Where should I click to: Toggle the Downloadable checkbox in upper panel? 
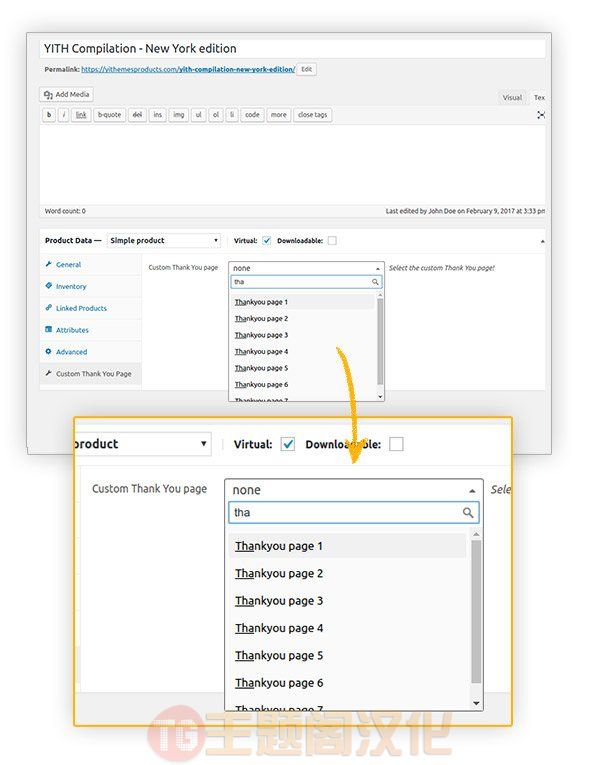pos(332,241)
